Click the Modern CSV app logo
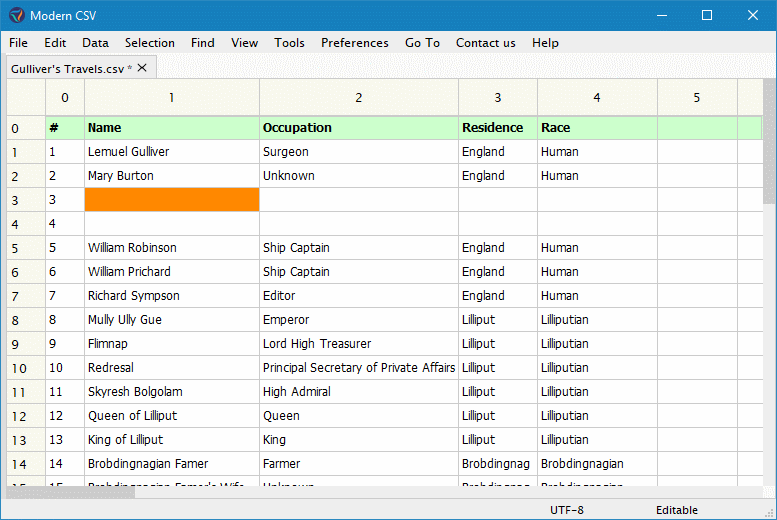 (x=16, y=15)
